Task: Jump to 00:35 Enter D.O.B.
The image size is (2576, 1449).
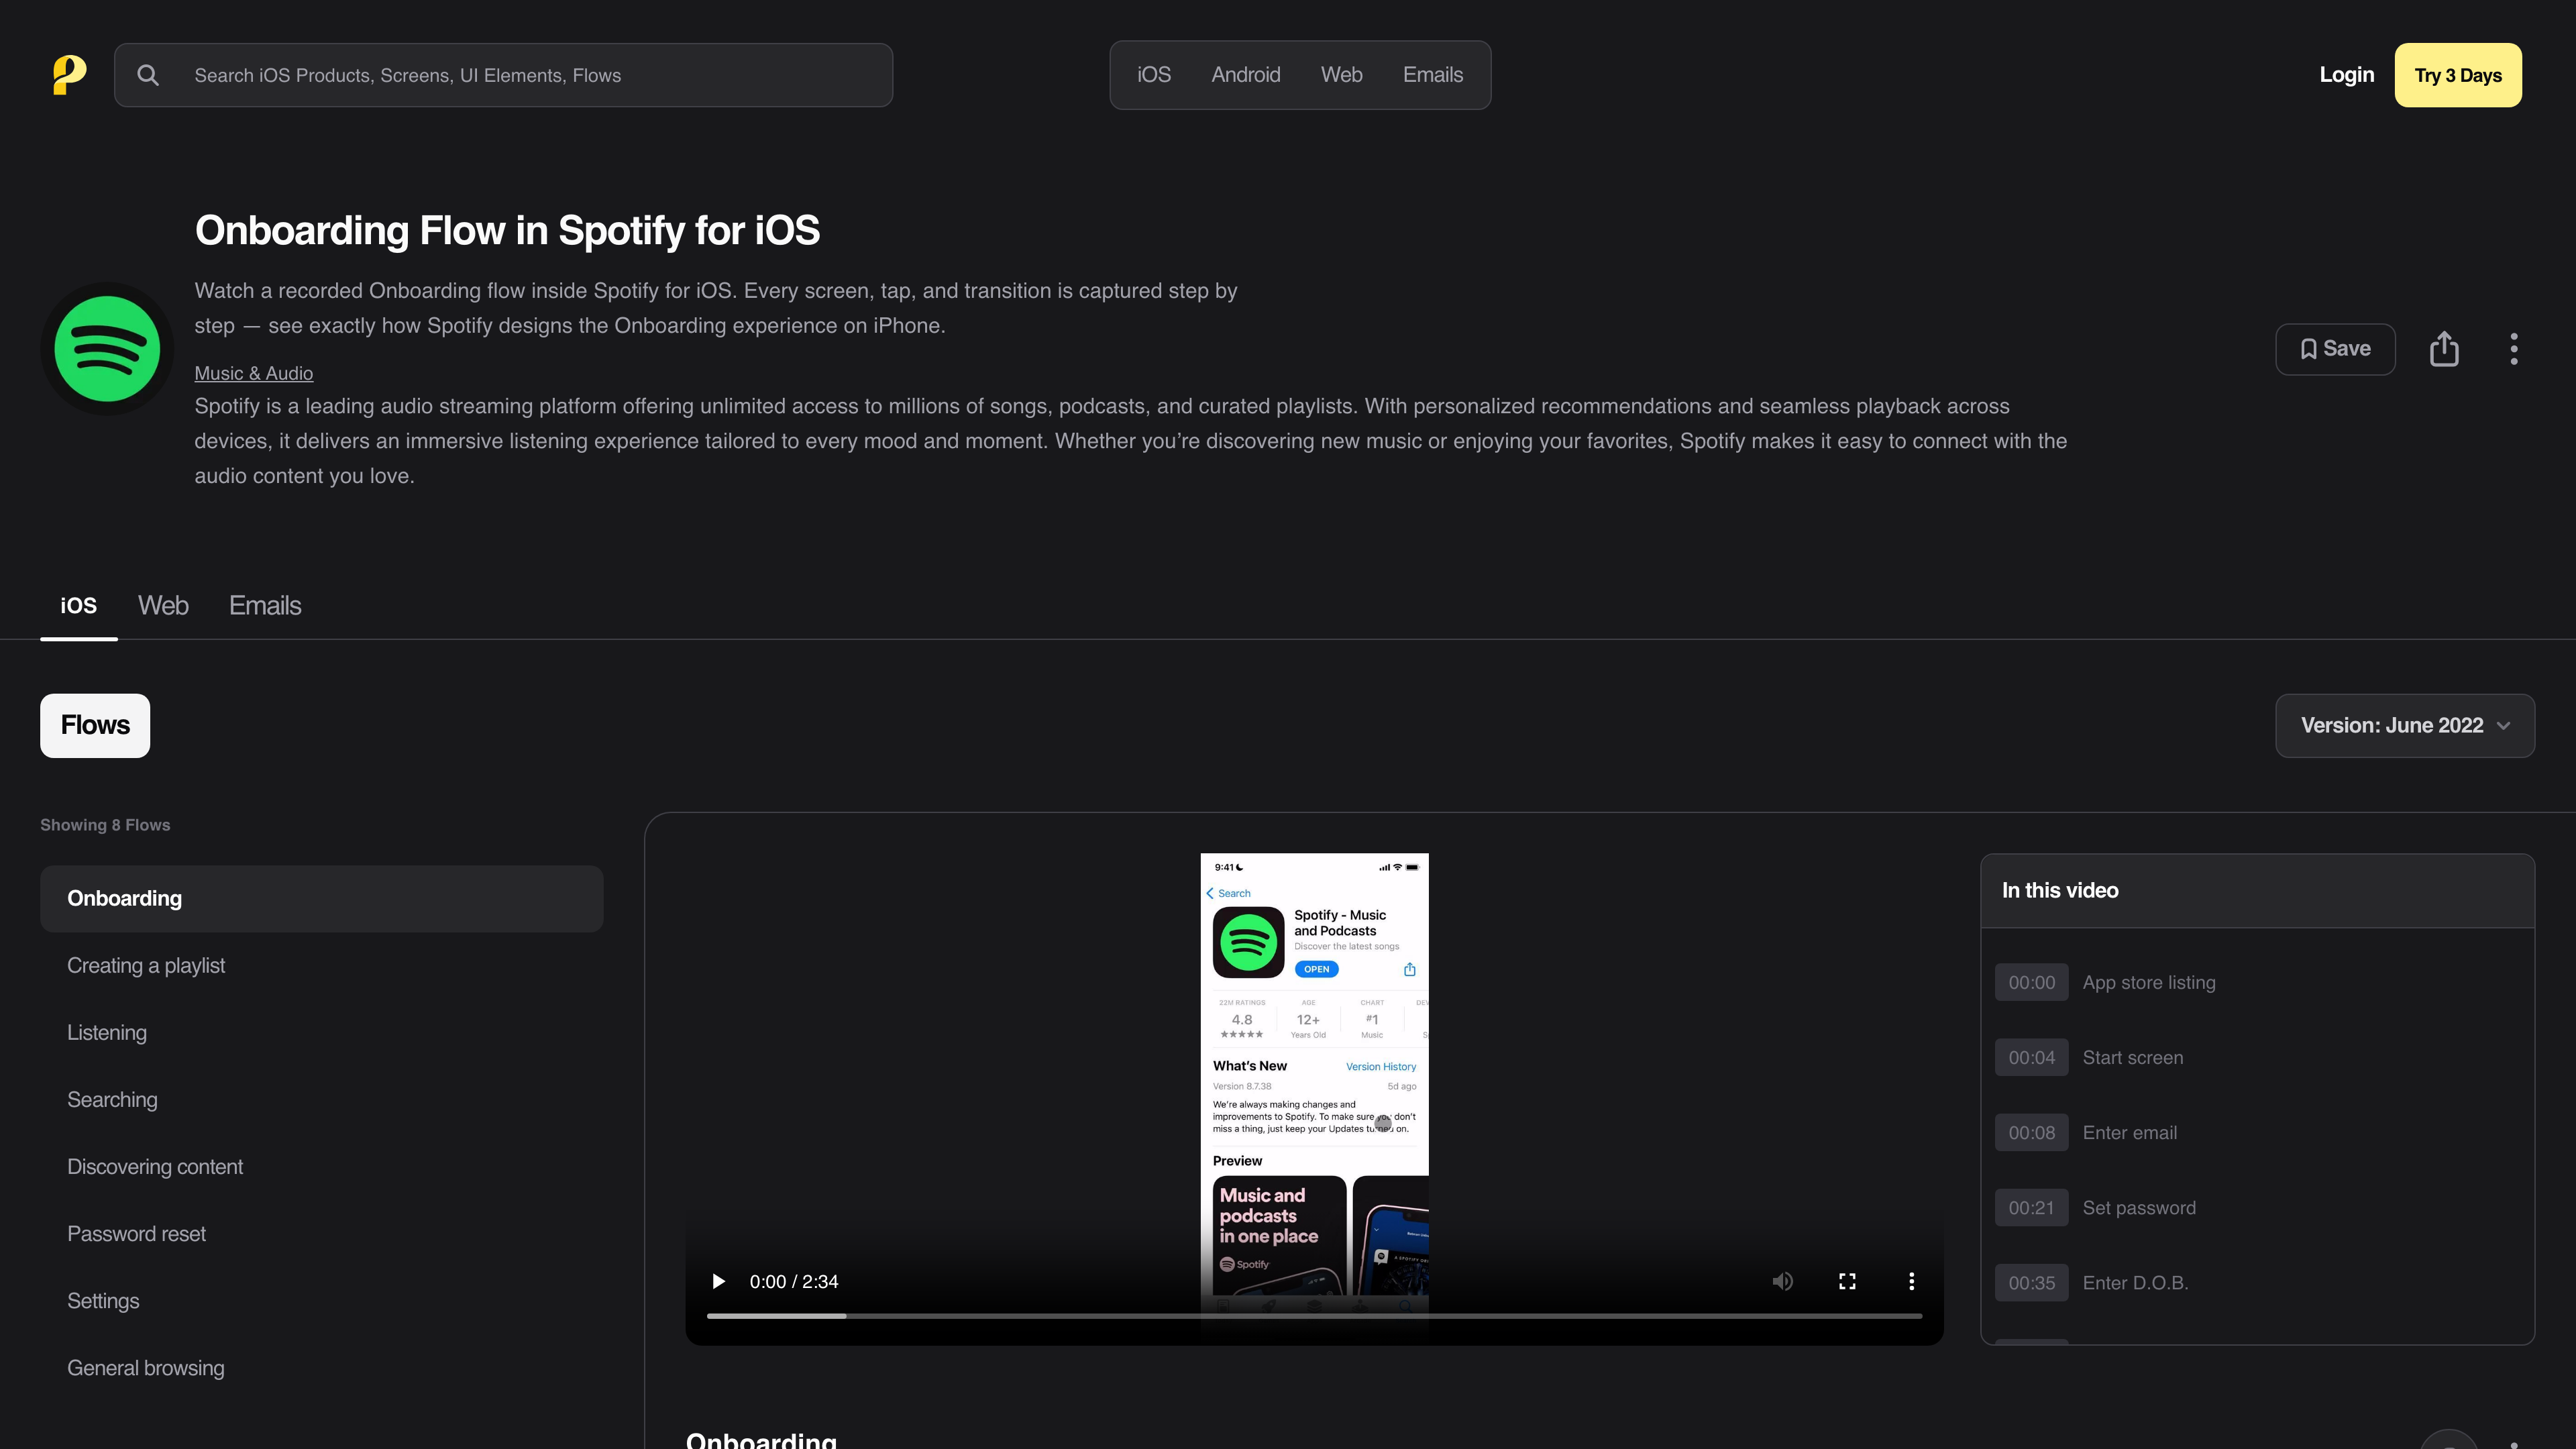Action: pyautogui.click(x=2257, y=1283)
